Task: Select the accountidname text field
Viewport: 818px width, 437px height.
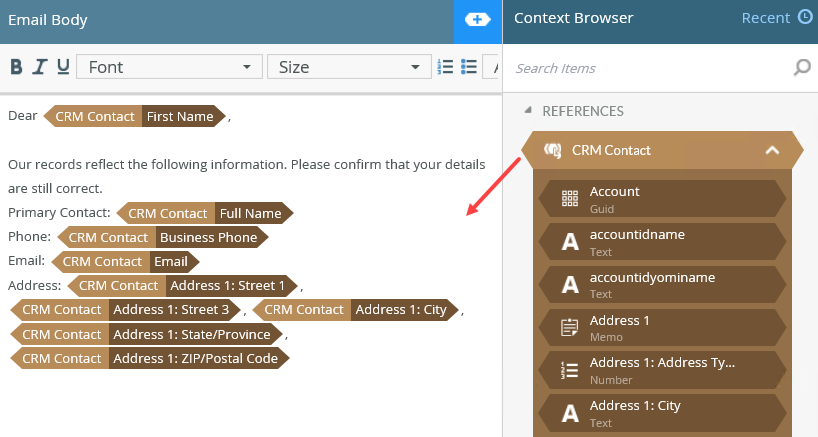Action: 662,241
